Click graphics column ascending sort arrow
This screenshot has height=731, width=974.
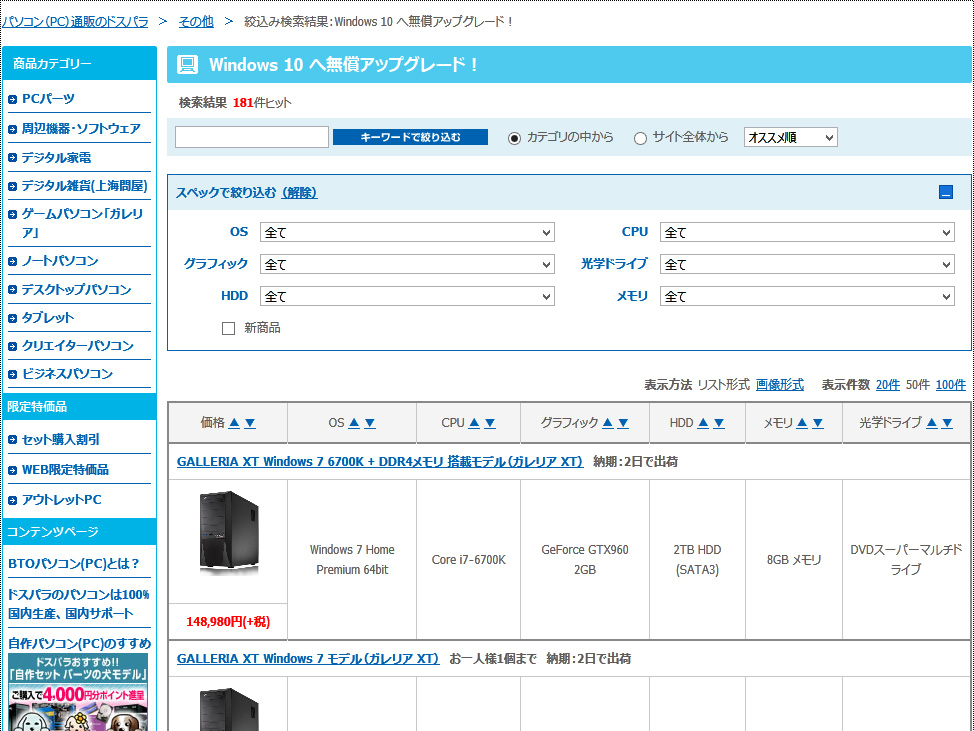(608, 423)
